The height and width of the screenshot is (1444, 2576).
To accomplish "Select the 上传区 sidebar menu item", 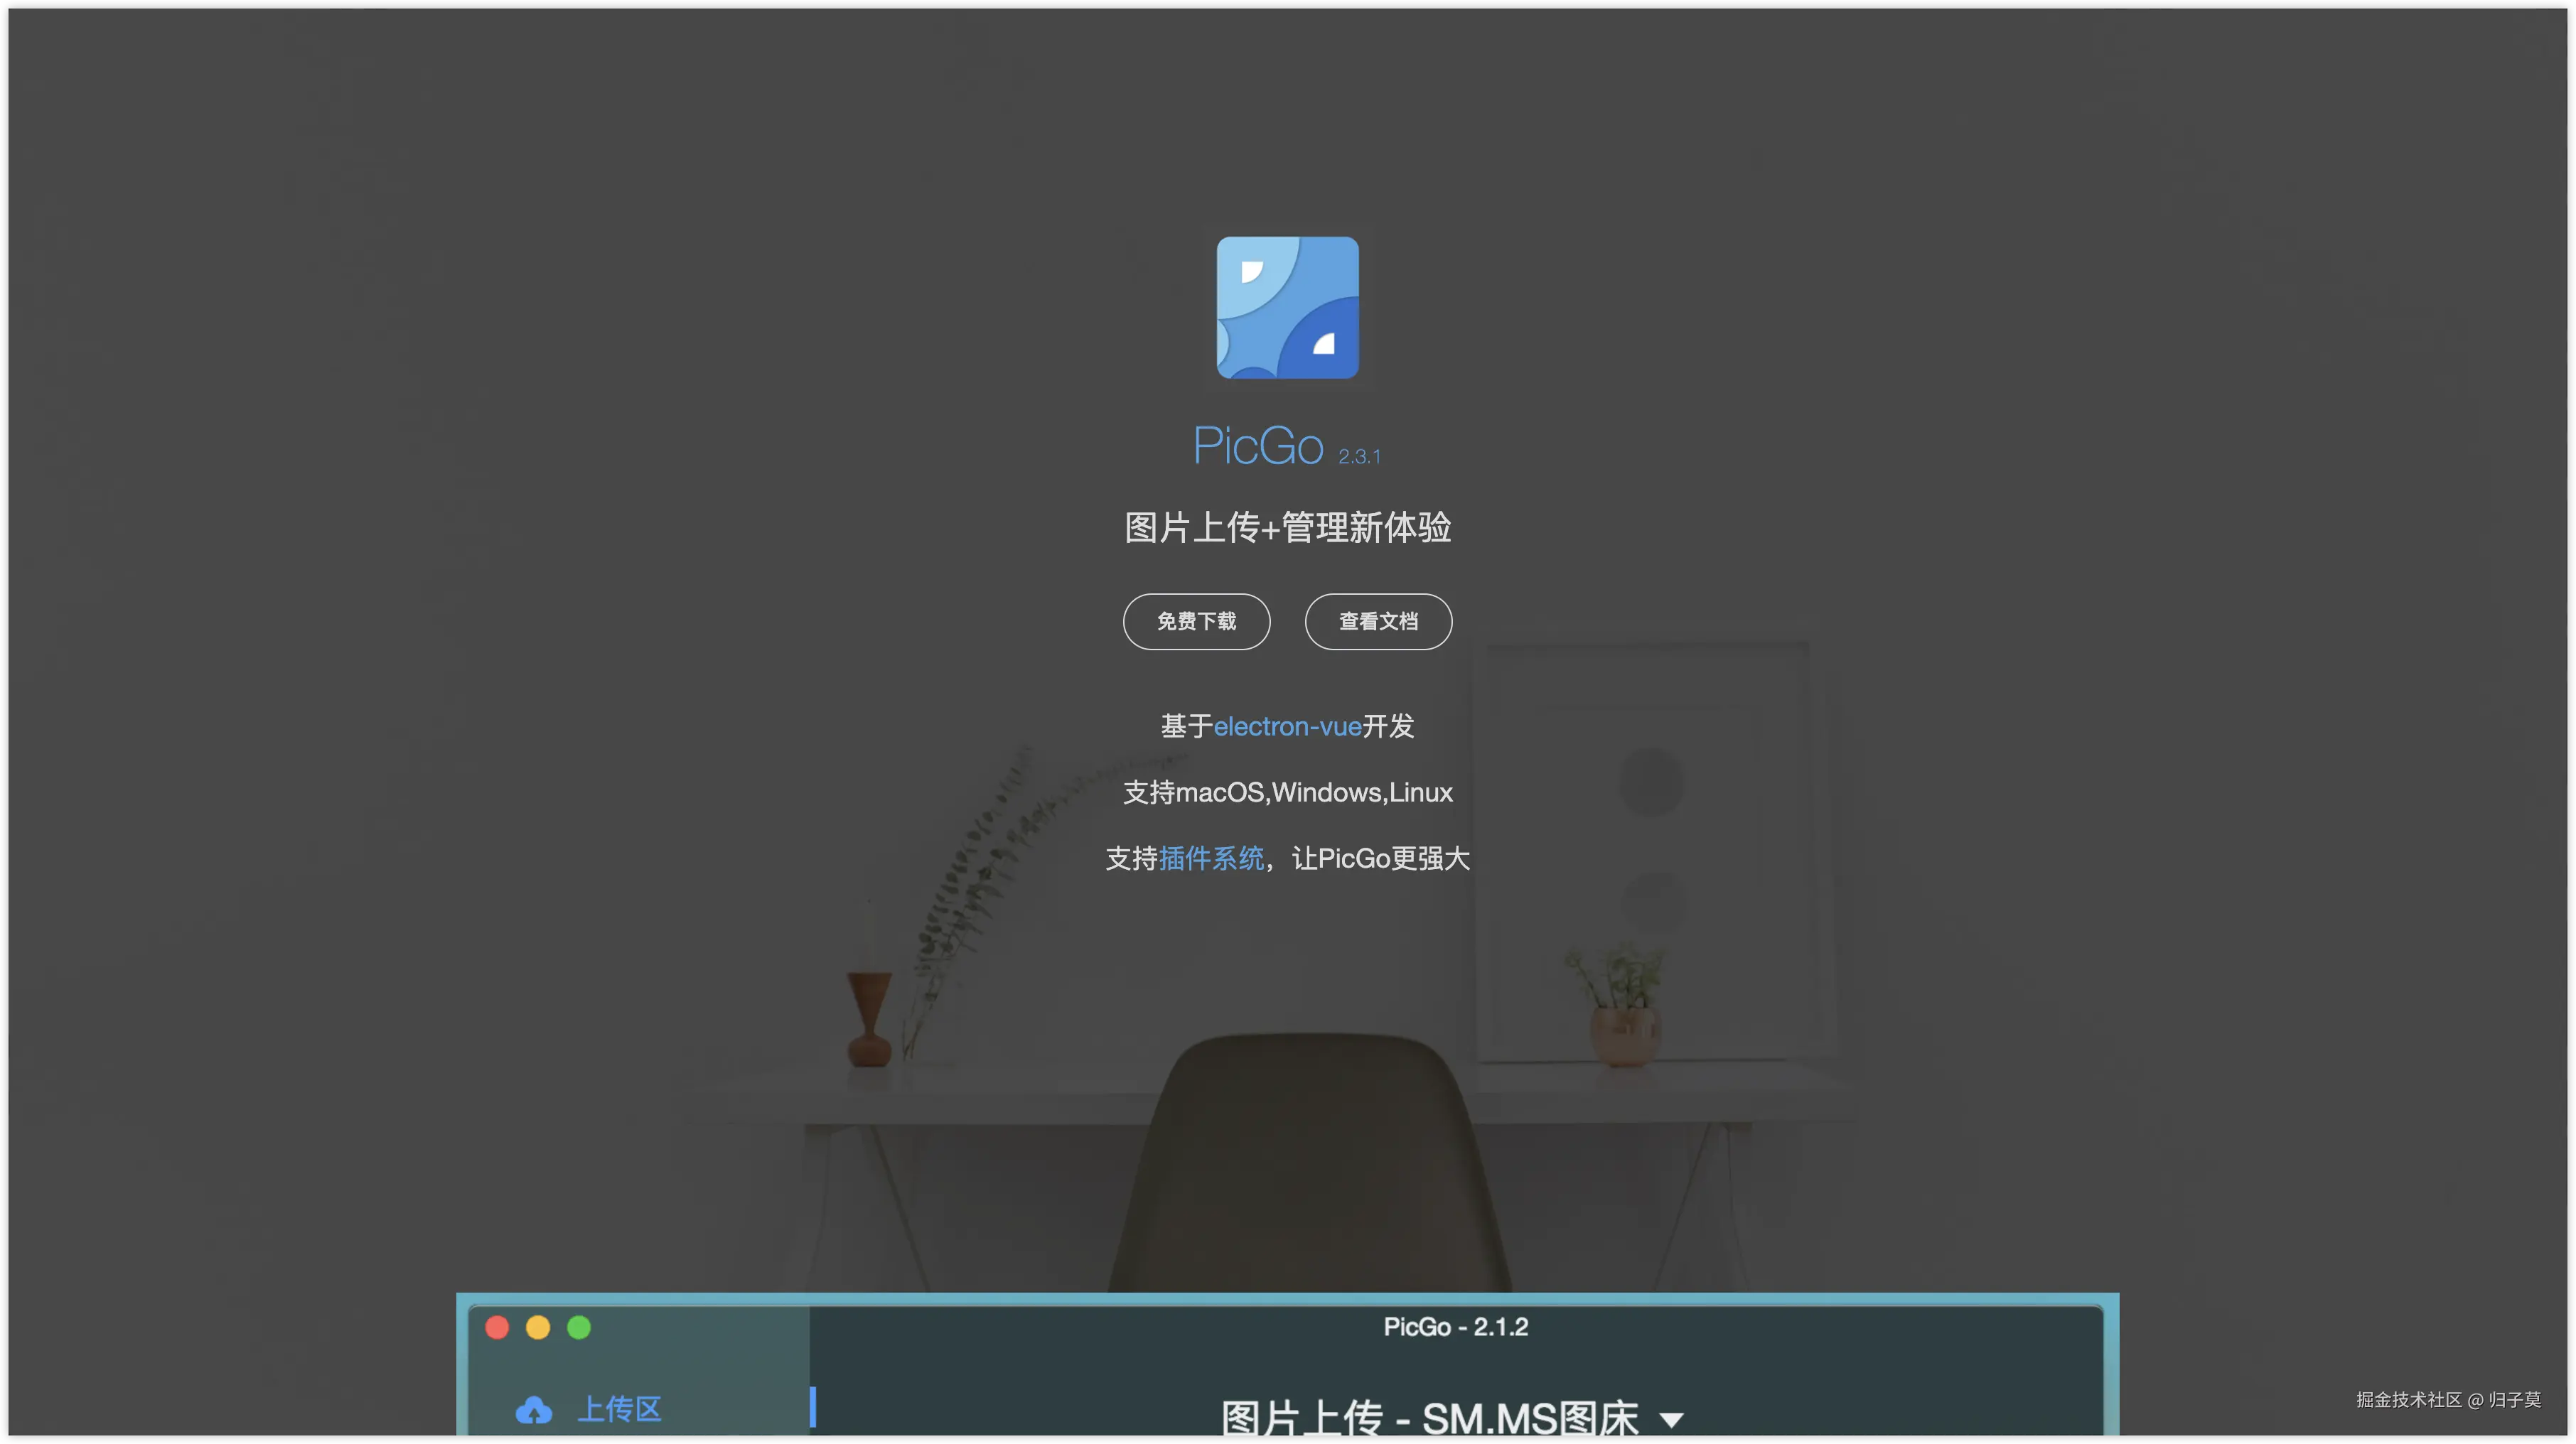I will coord(619,1410).
